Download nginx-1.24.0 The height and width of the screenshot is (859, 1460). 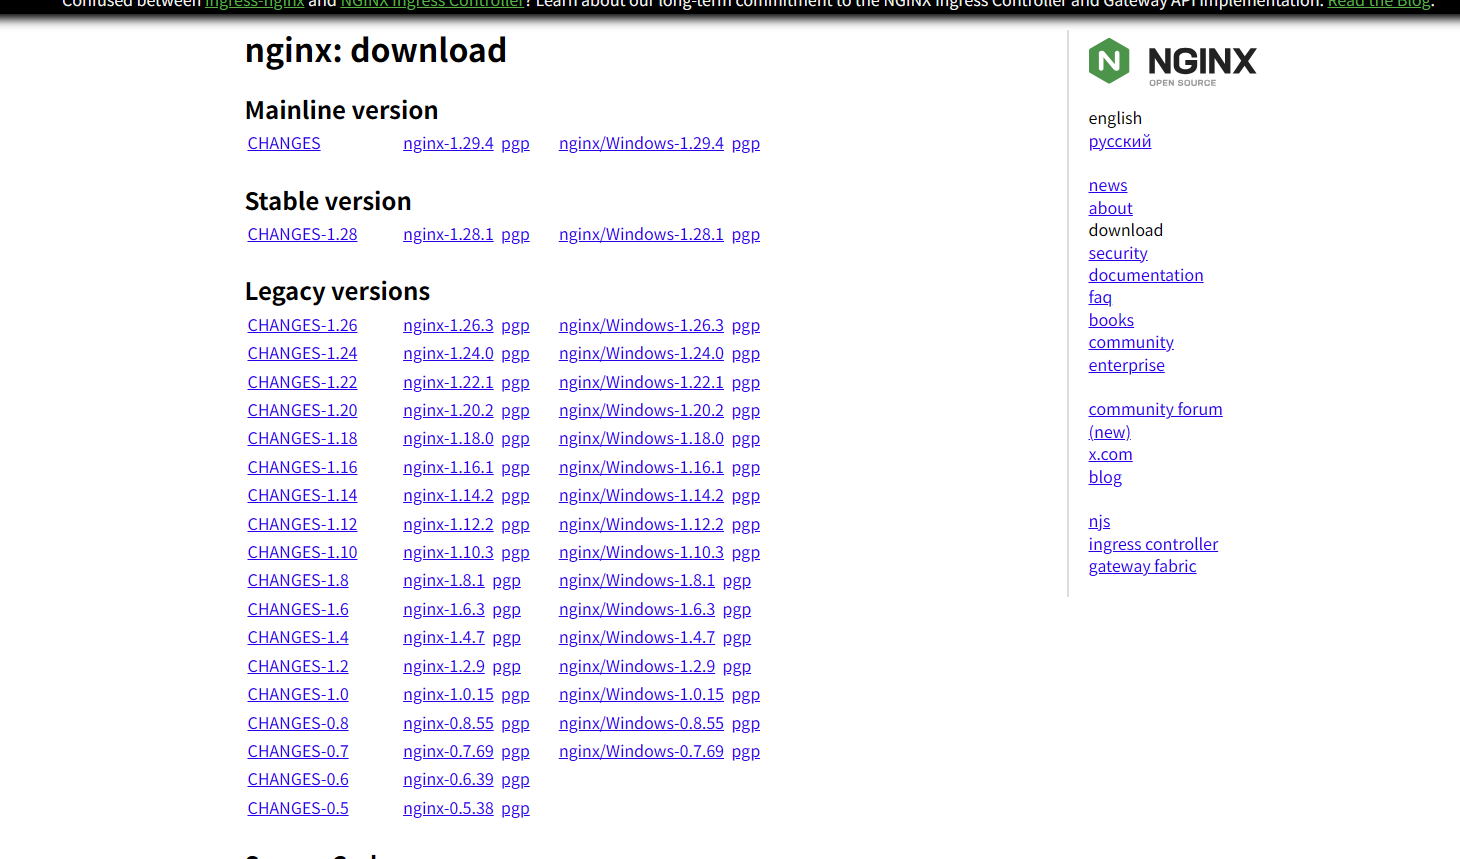point(448,354)
